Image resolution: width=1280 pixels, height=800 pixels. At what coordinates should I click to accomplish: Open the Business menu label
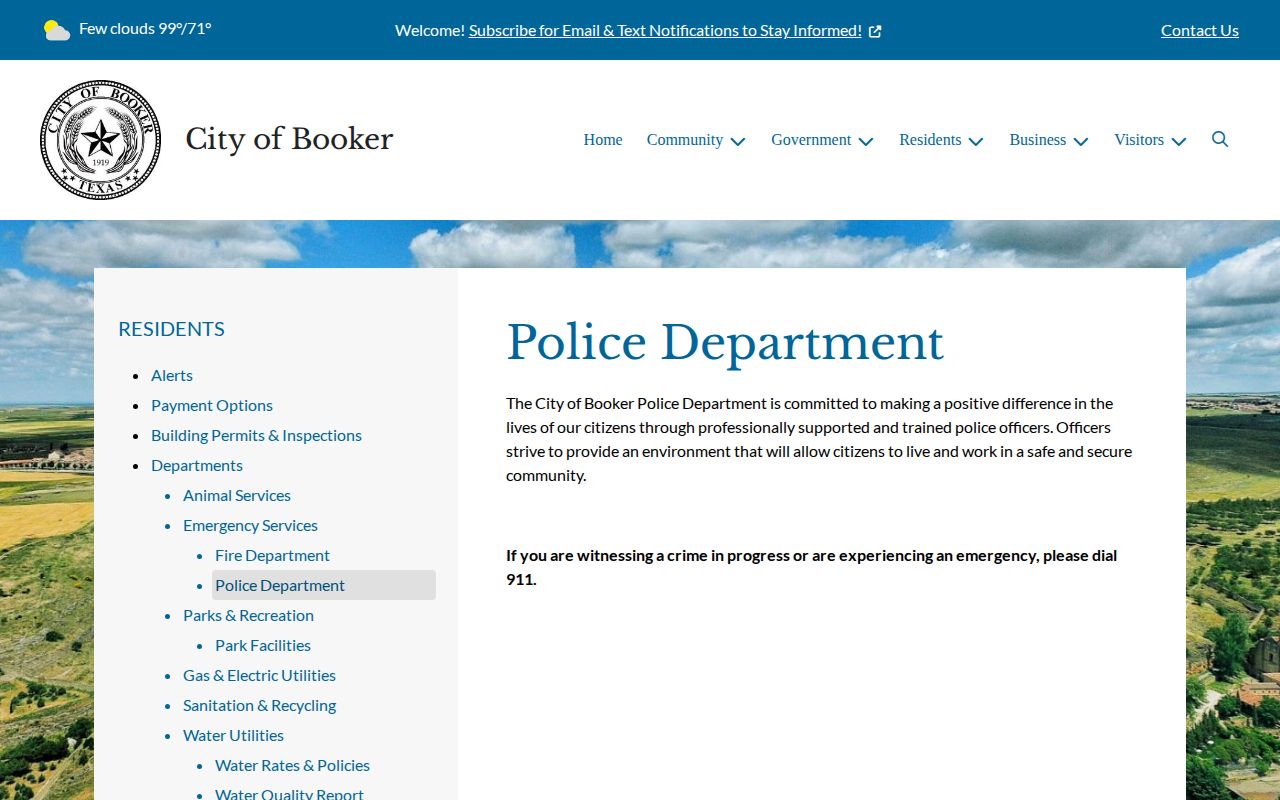click(1038, 140)
